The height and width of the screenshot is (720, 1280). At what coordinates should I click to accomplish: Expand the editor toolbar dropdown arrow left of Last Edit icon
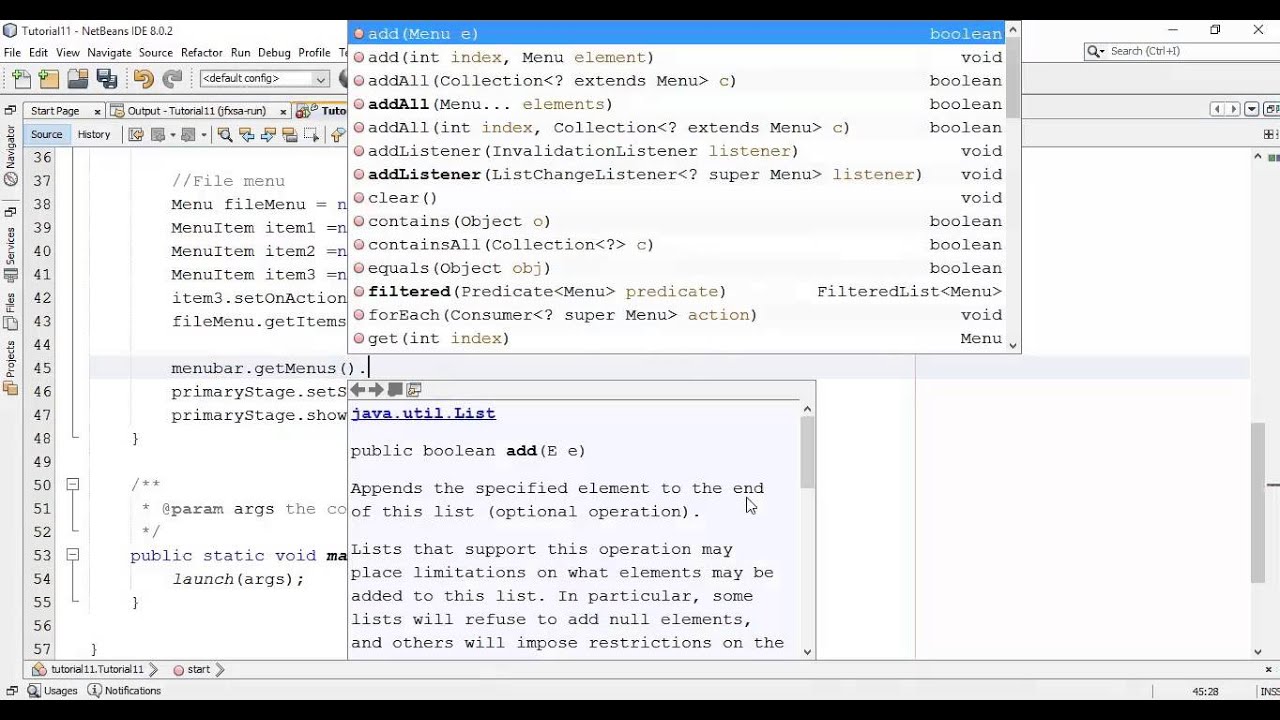(x=172, y=135)
